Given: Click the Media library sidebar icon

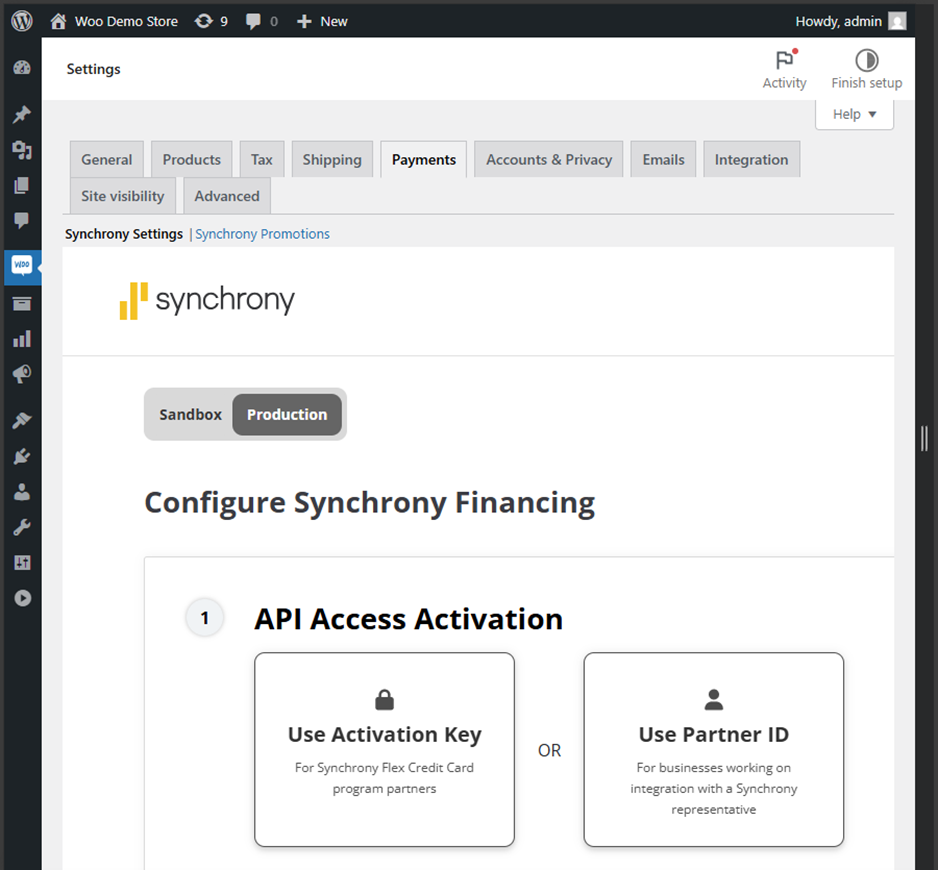Looking at the screenshot, I should pyautogui.click(x=21, y=150).
